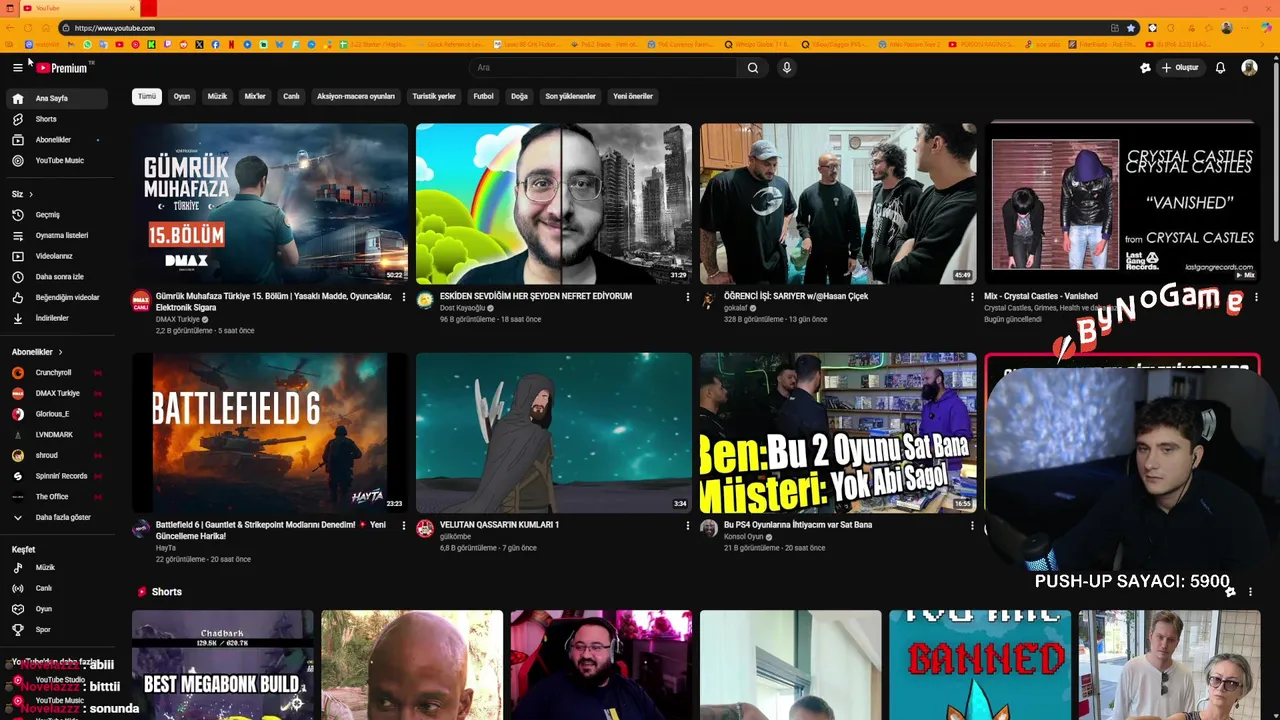1280x720 pixels.
Task: Open Crystal Castles Vanished mix thumbnail
Action: (1122, 204)
